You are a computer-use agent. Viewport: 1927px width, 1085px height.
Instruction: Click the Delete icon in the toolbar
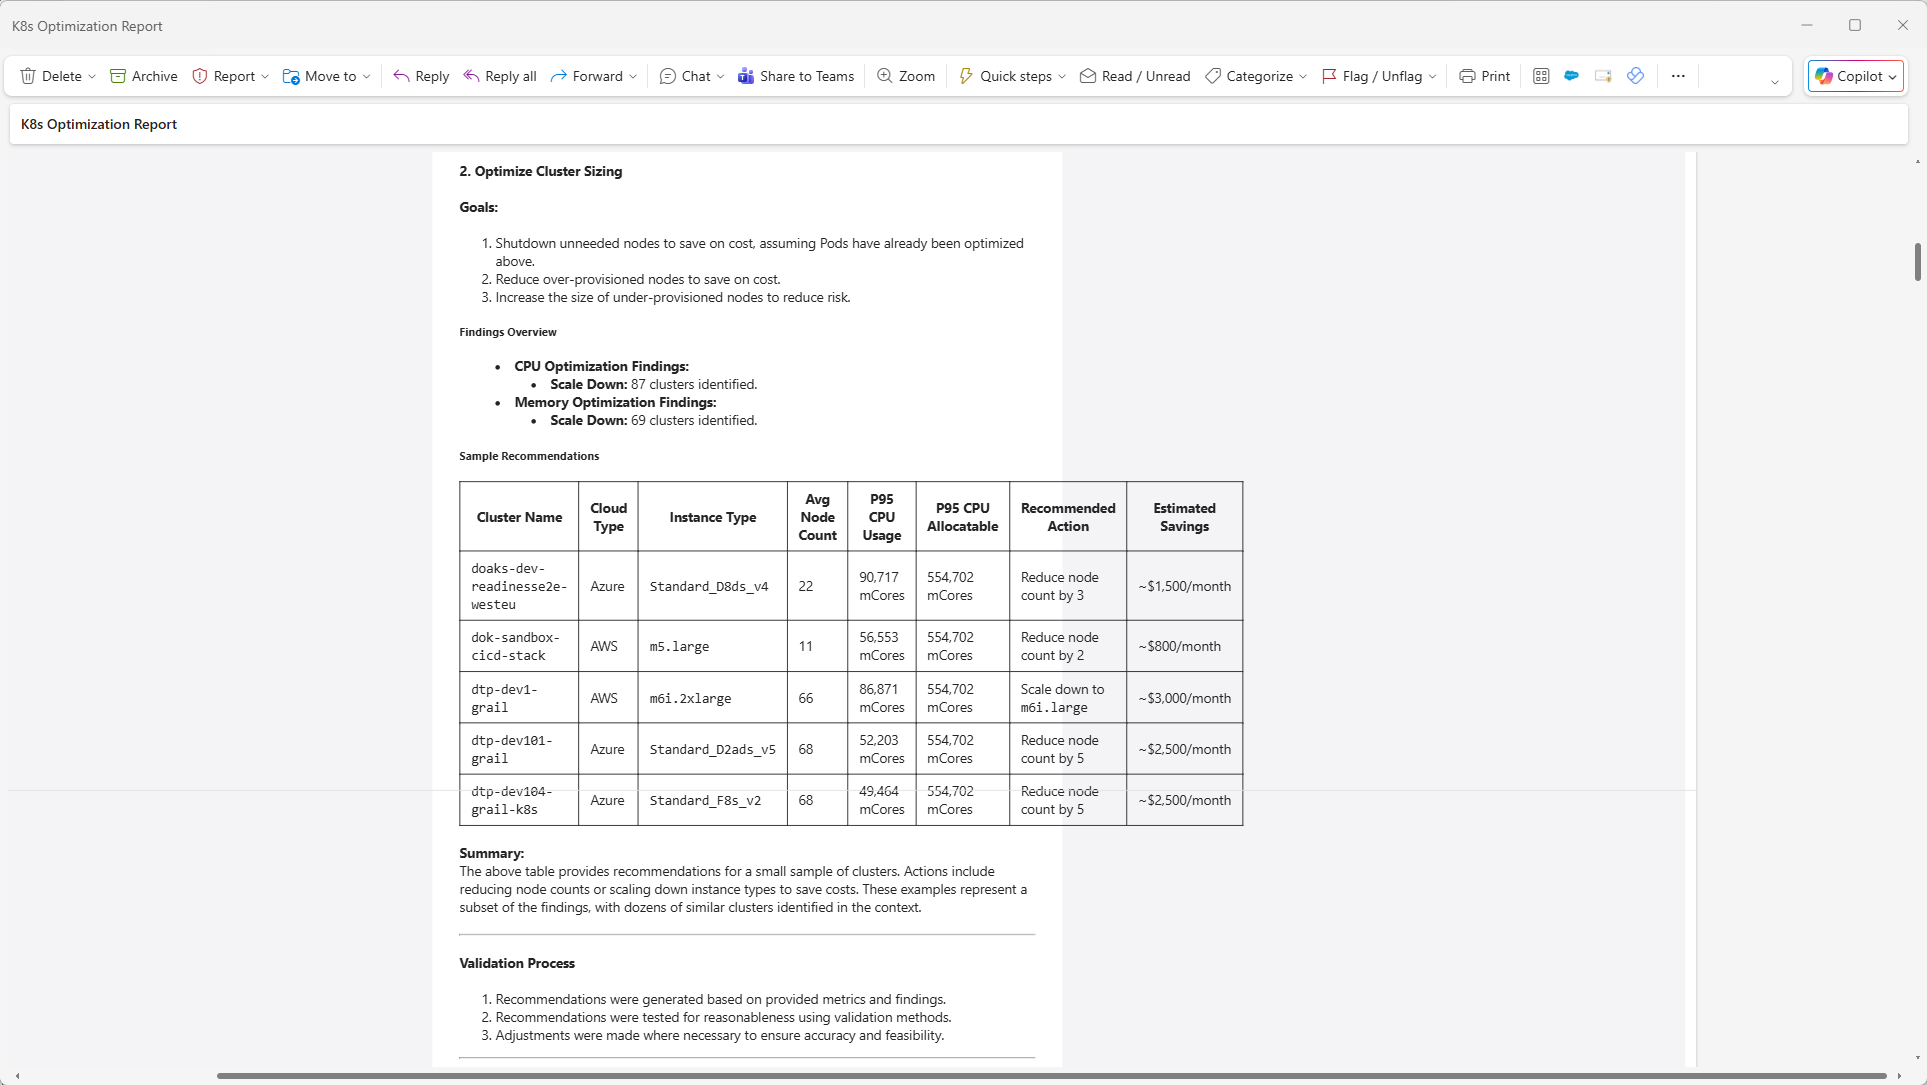(x=28, y=76)
